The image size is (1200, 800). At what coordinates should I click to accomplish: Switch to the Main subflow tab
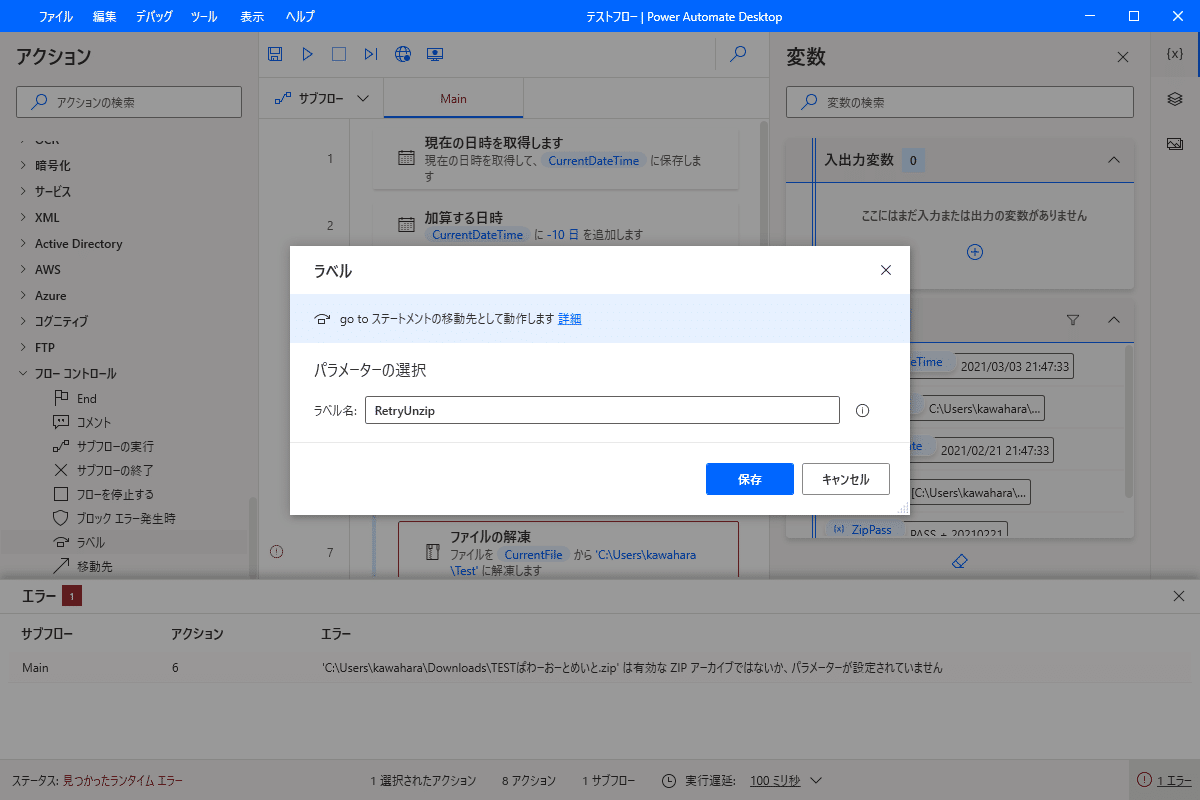tap(453, 98)
